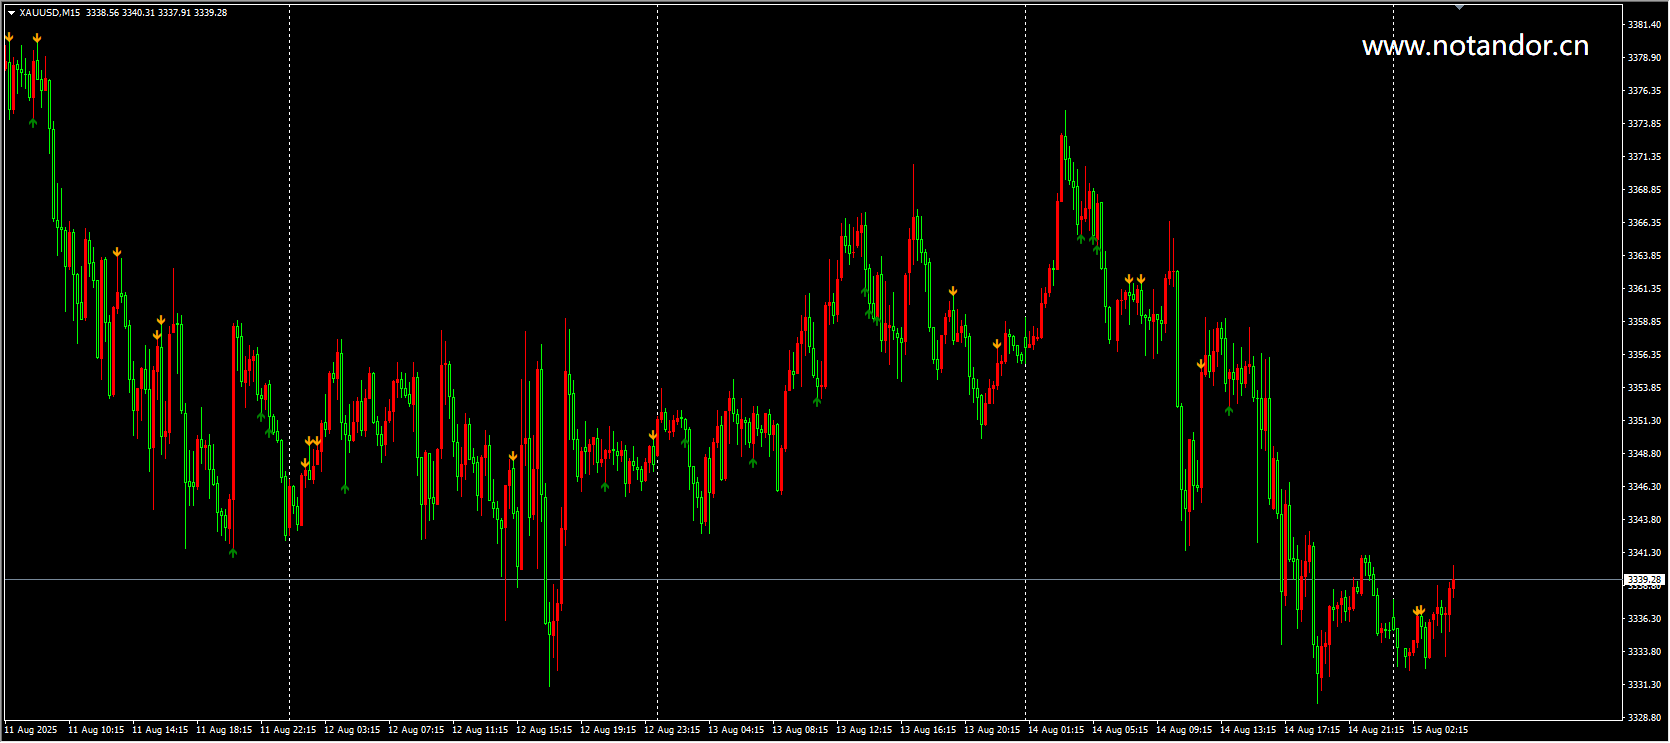Viewport: 1670px width, 743px height.
Task: Click the 13 Aug 08:15 time label
Action: click(800, 730)
